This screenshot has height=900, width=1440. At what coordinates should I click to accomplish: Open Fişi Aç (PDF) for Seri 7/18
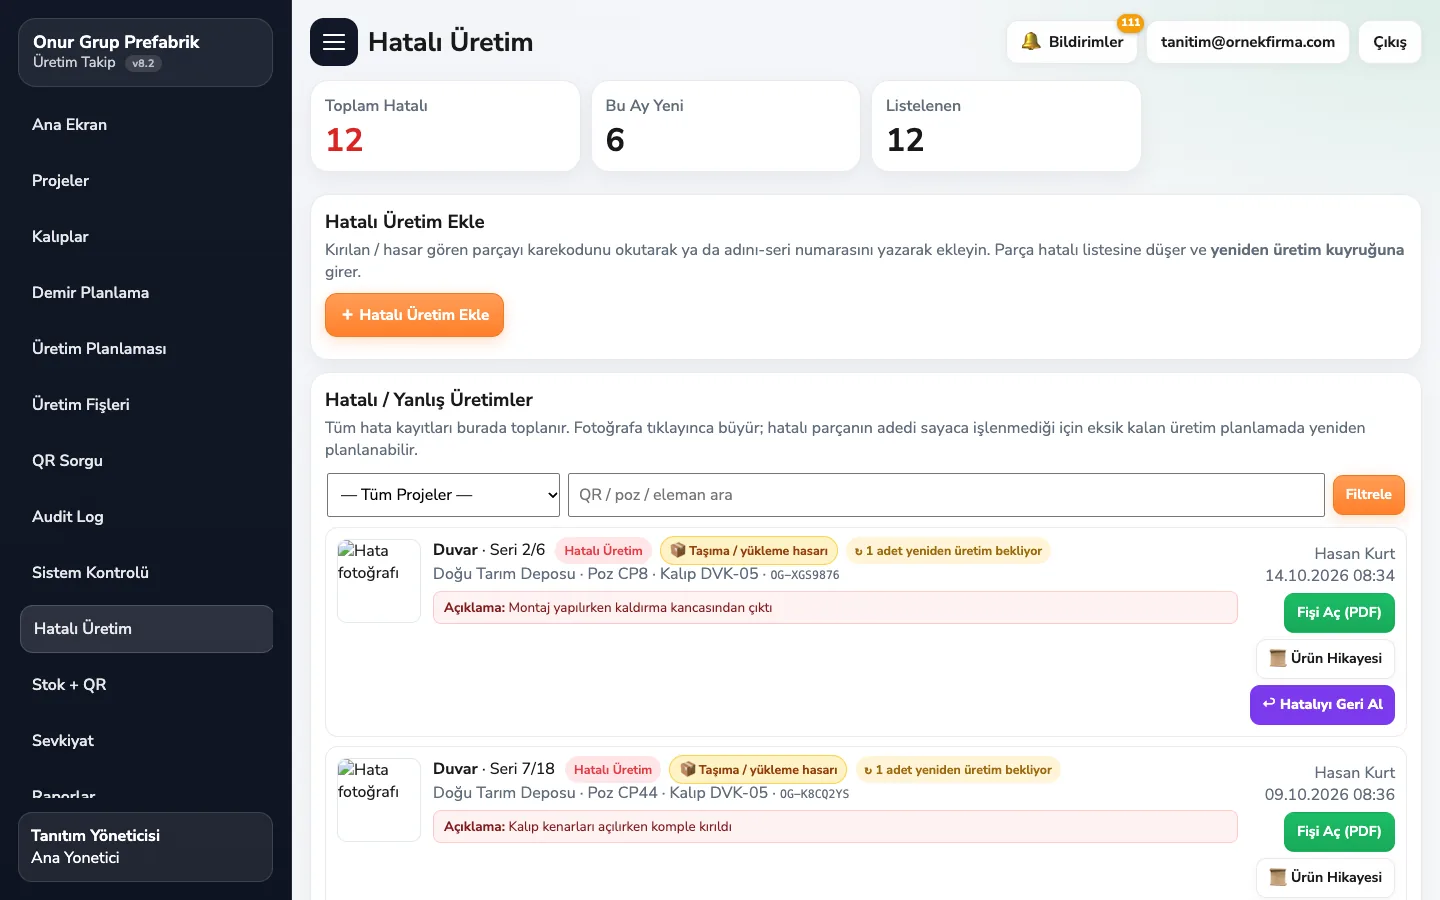tap(1339, 832)
